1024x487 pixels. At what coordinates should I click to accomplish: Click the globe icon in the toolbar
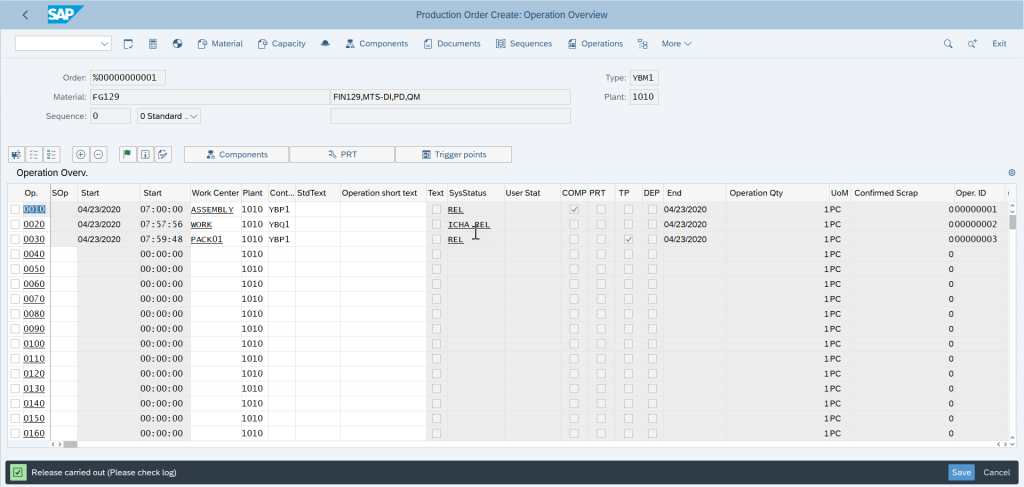pyautogui.click(x=177, y=44)
